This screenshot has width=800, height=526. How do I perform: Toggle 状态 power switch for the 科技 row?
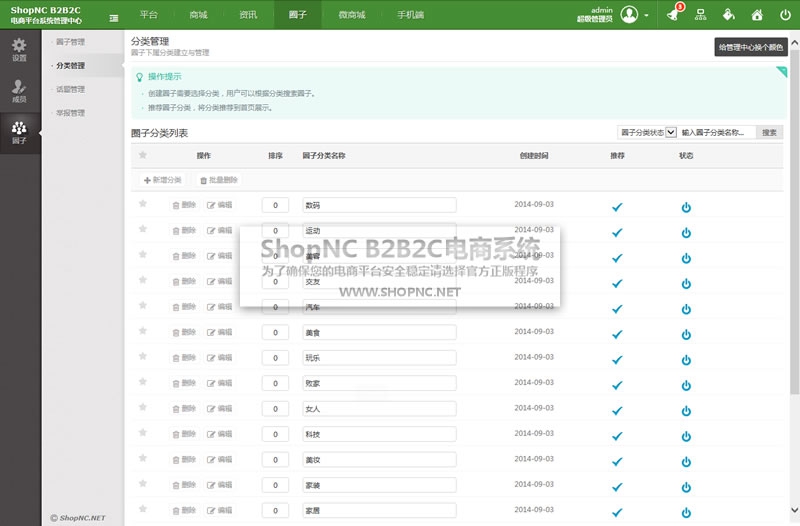[686, 436]
